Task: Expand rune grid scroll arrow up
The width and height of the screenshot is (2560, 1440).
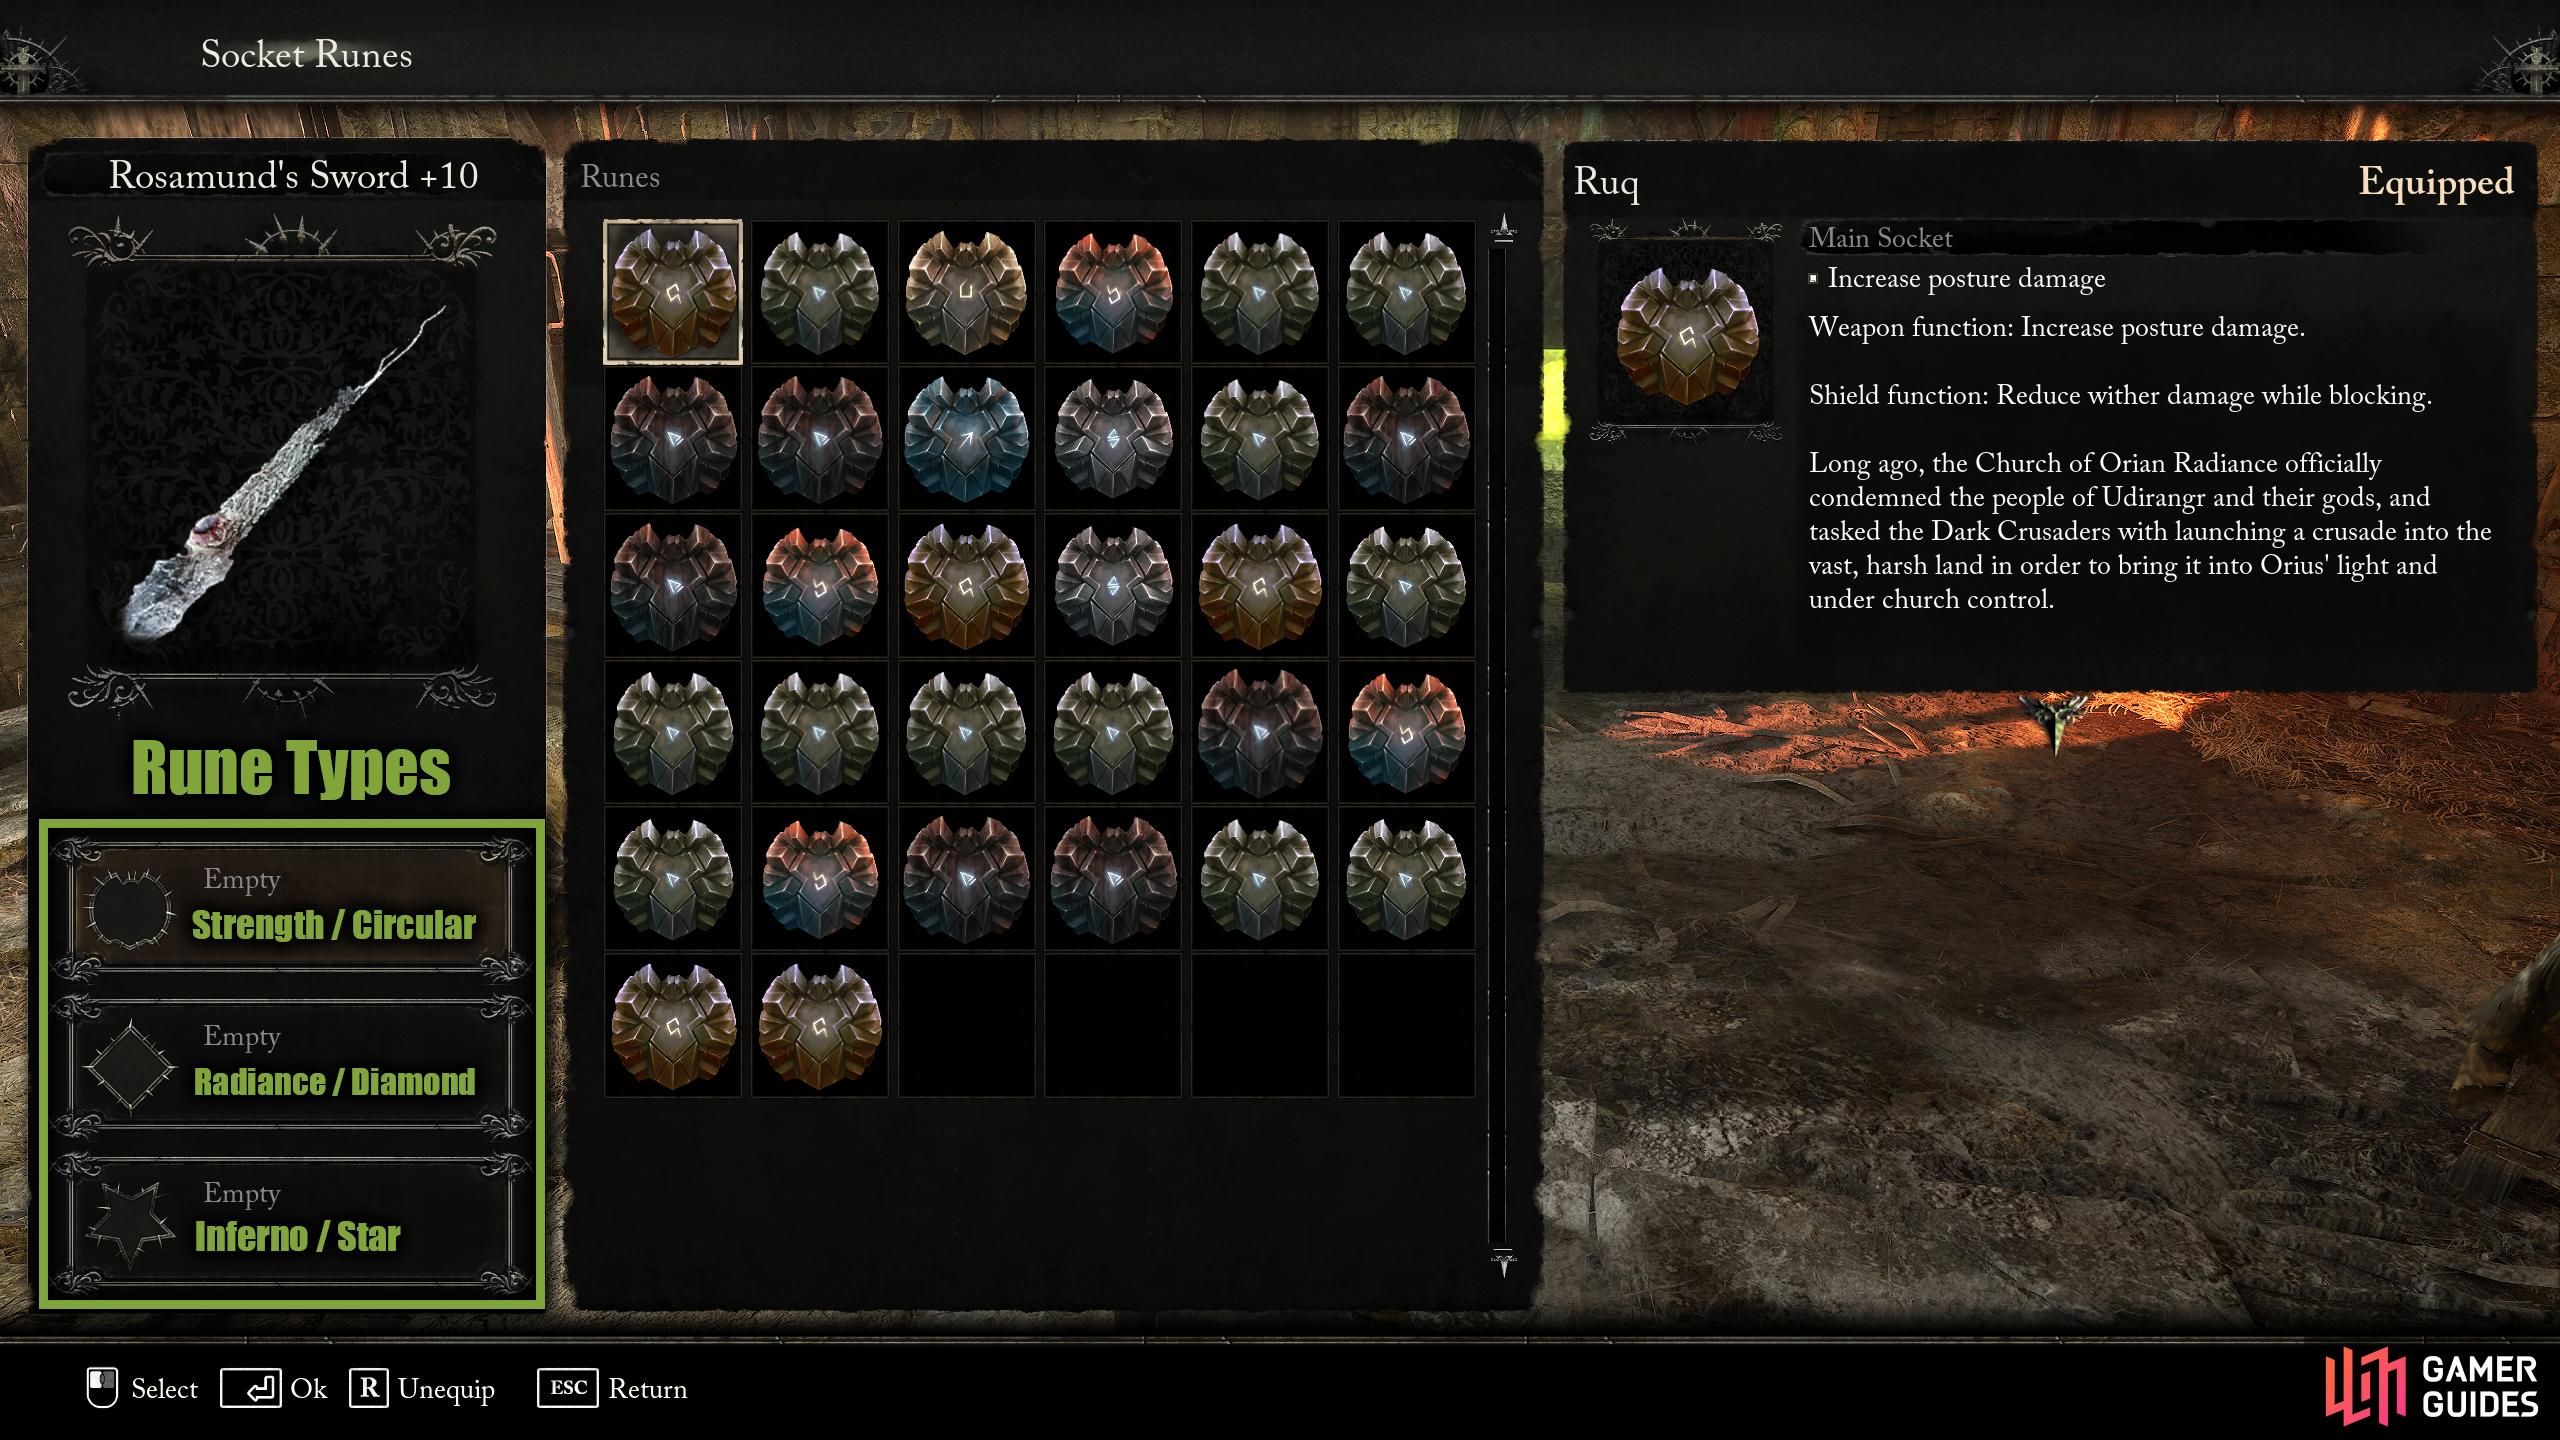Action: [1507, 225]
